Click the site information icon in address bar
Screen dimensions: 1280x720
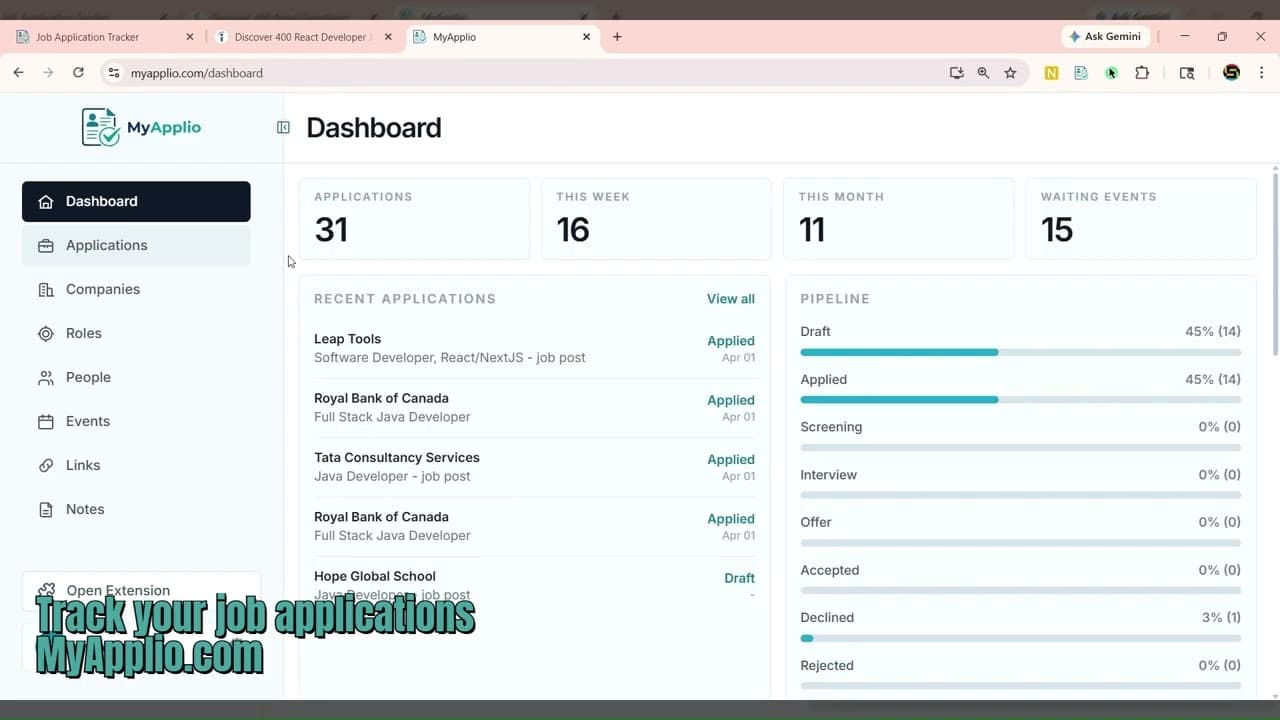113,73
